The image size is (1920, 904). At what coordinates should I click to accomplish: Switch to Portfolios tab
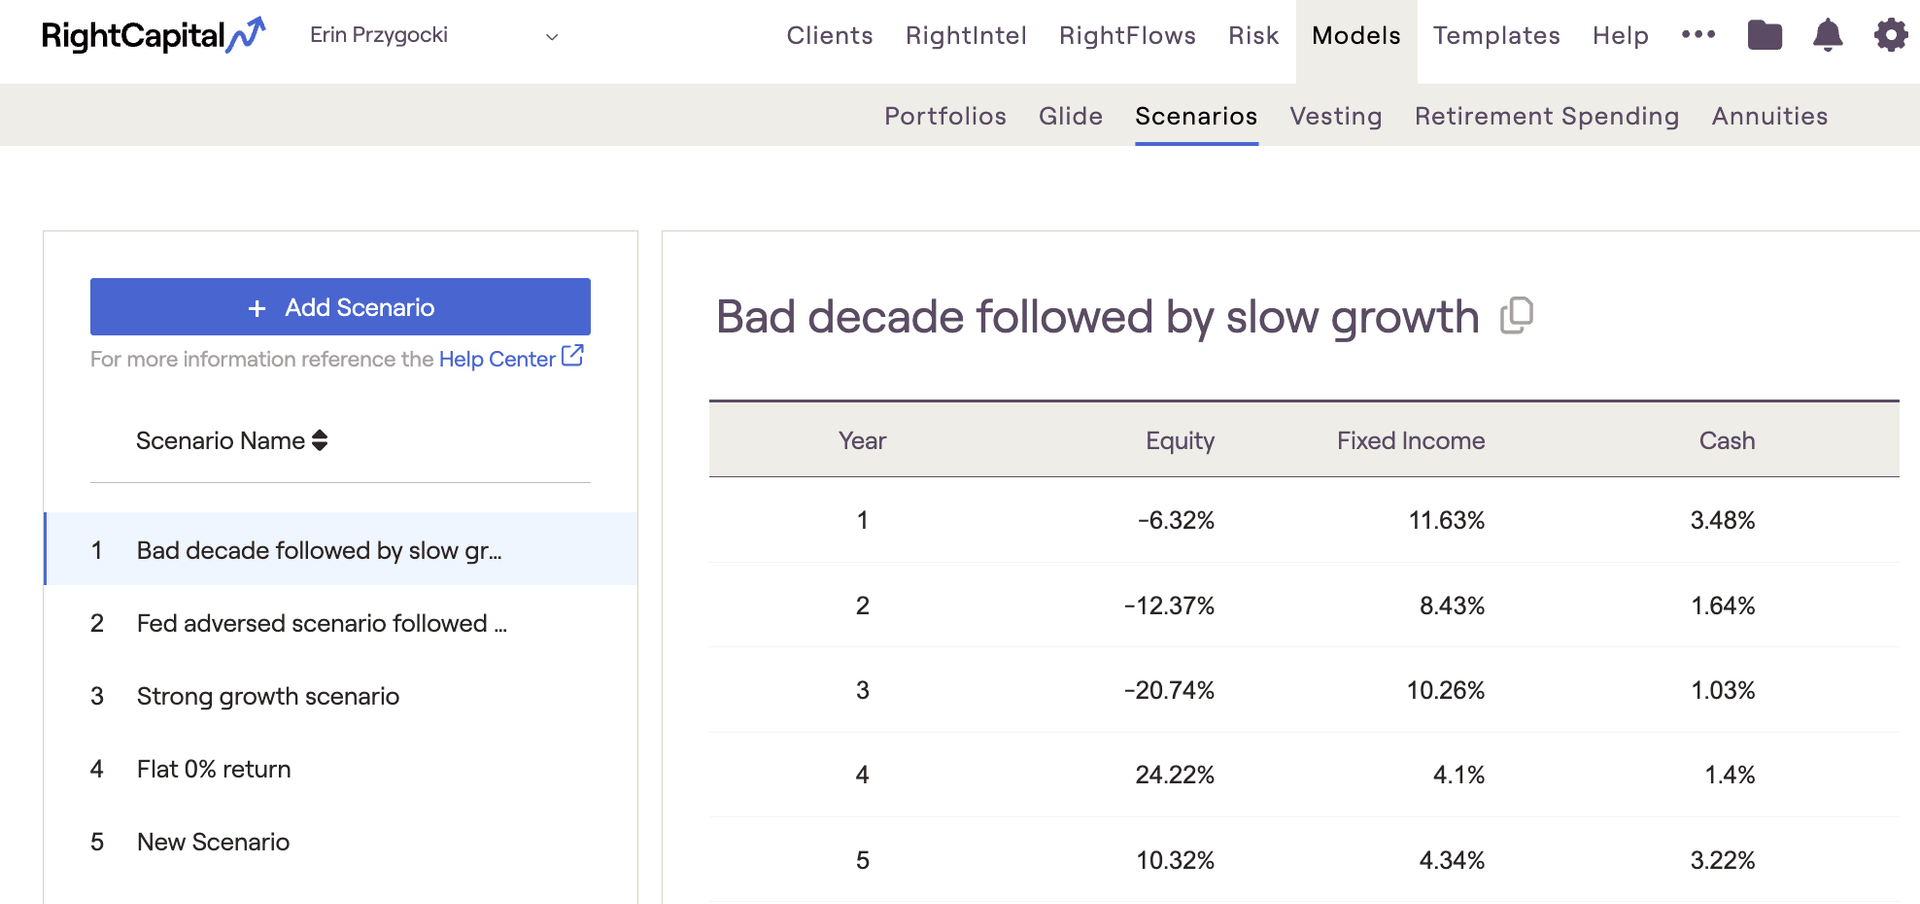(945, 116)
